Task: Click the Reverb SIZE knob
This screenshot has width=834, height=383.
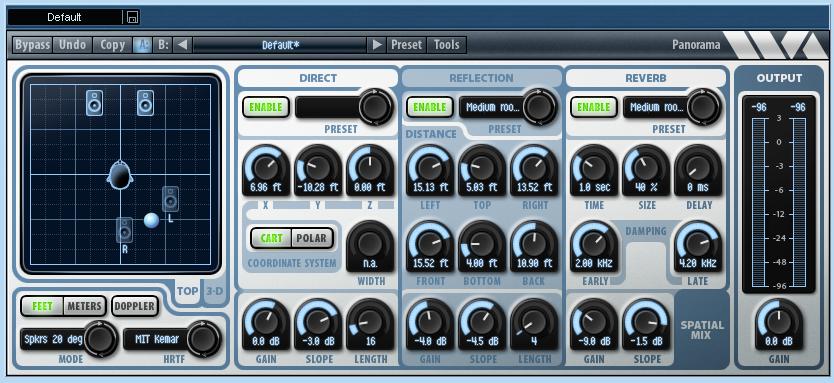Action: click(x=646, y=169)
